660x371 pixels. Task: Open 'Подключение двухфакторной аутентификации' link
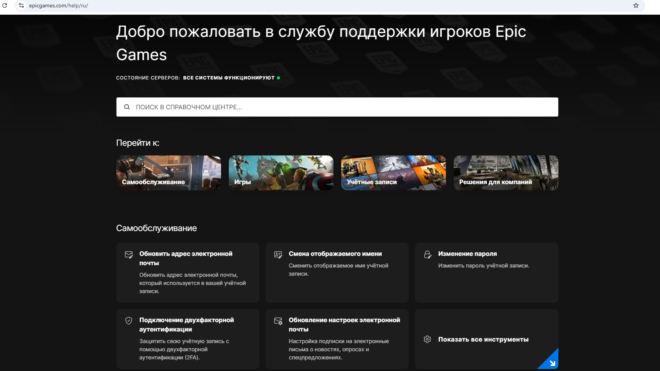coord(186,325)
